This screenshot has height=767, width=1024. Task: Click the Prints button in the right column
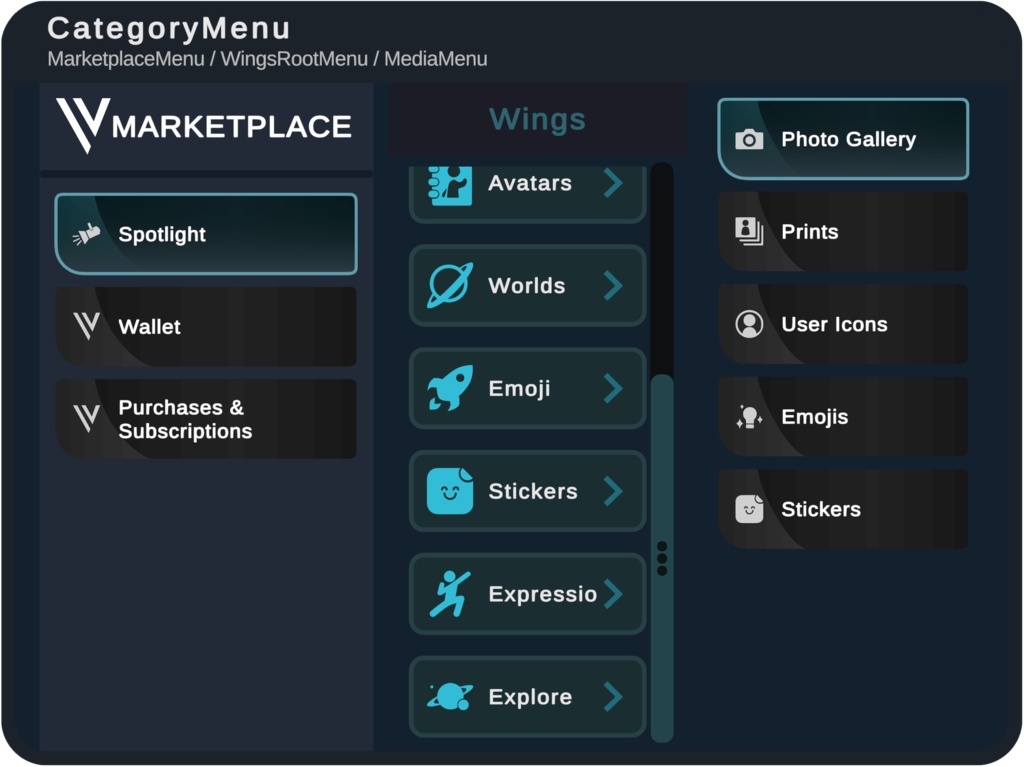pos(843,232)
